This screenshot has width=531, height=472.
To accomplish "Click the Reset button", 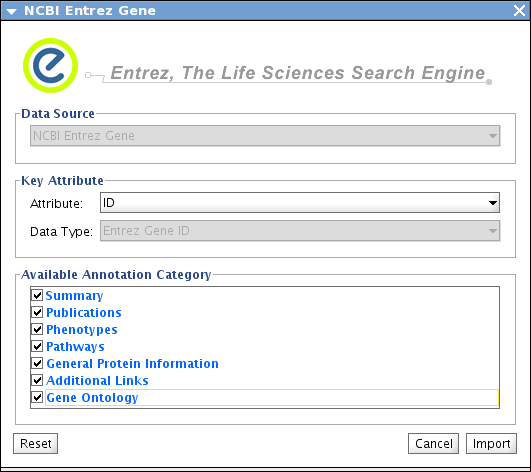I will pos(36,444).
